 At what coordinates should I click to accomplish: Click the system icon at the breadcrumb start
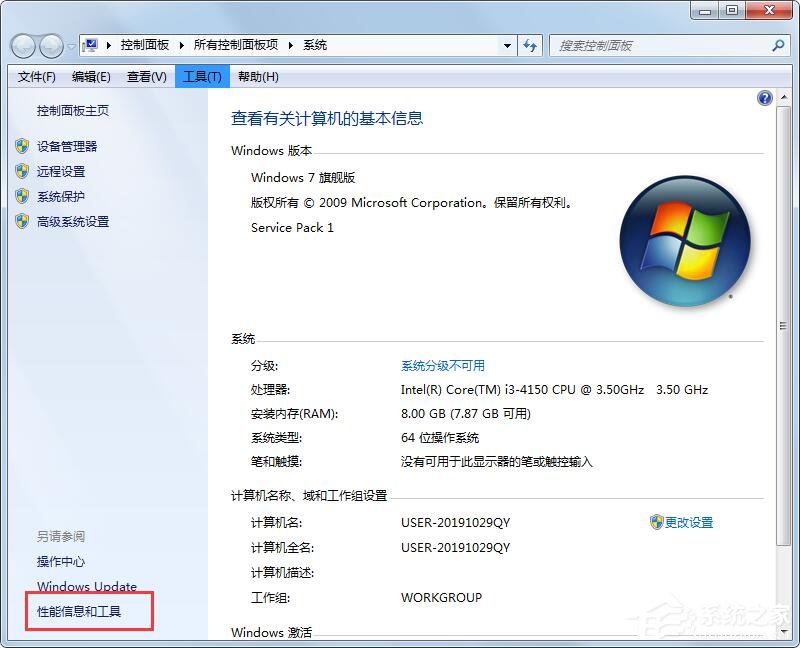point(89,45)
